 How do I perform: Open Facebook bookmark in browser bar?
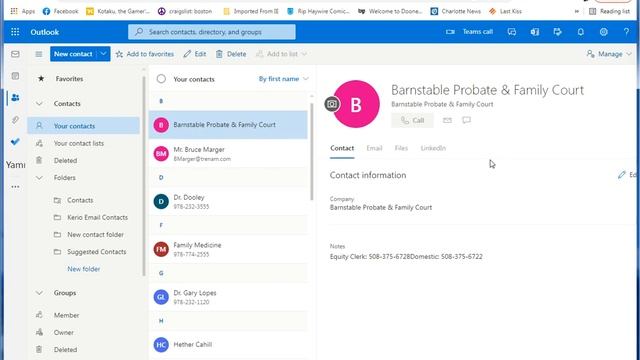coord(60,11)
